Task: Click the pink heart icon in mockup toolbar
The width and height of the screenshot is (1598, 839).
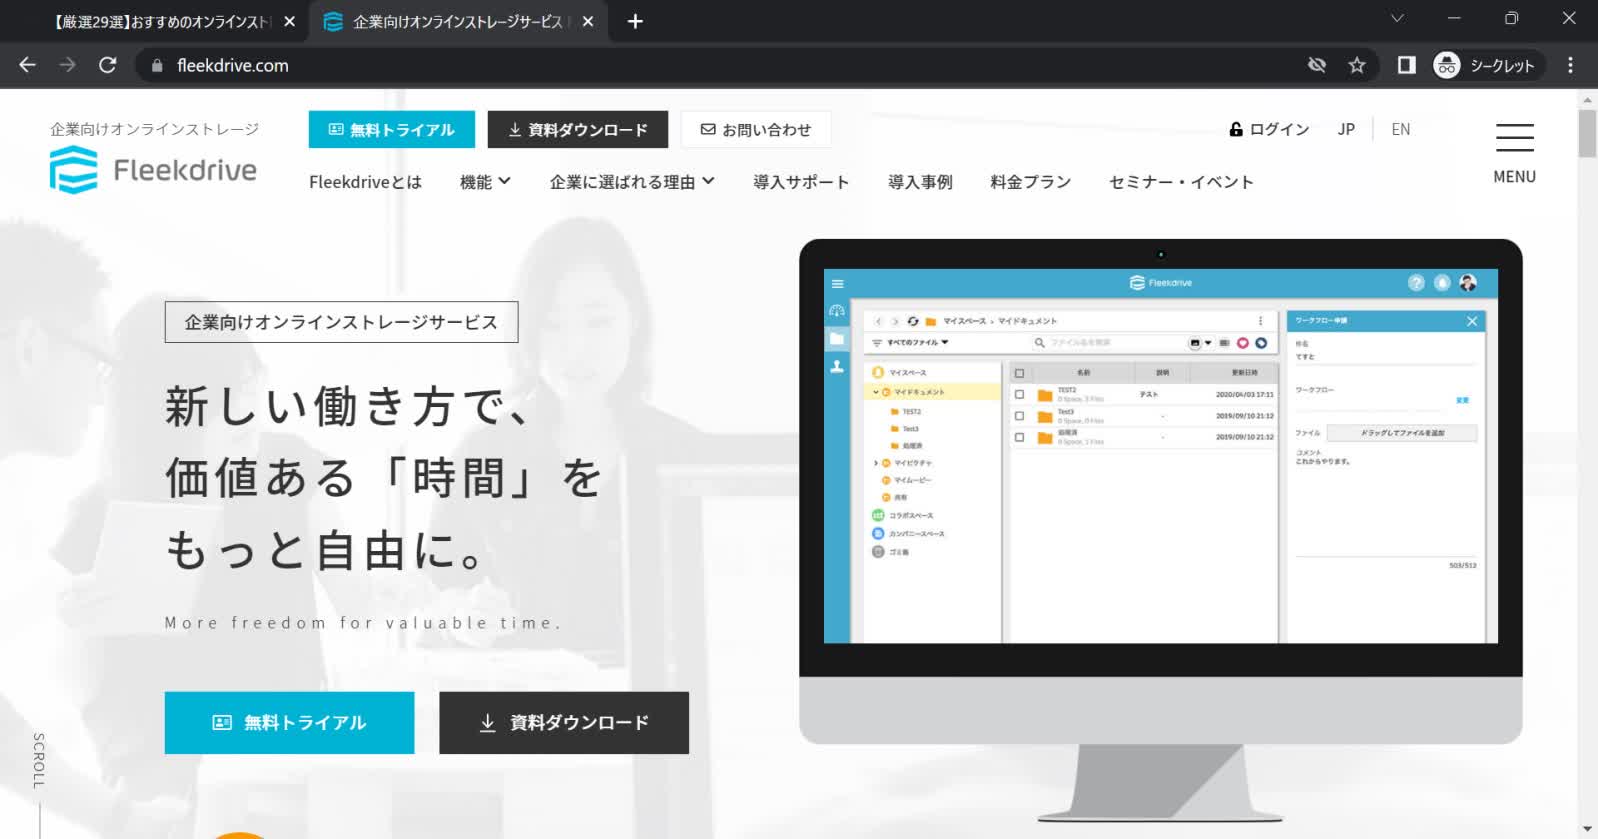Action: pyautogui.click(x=1243, y=343)
